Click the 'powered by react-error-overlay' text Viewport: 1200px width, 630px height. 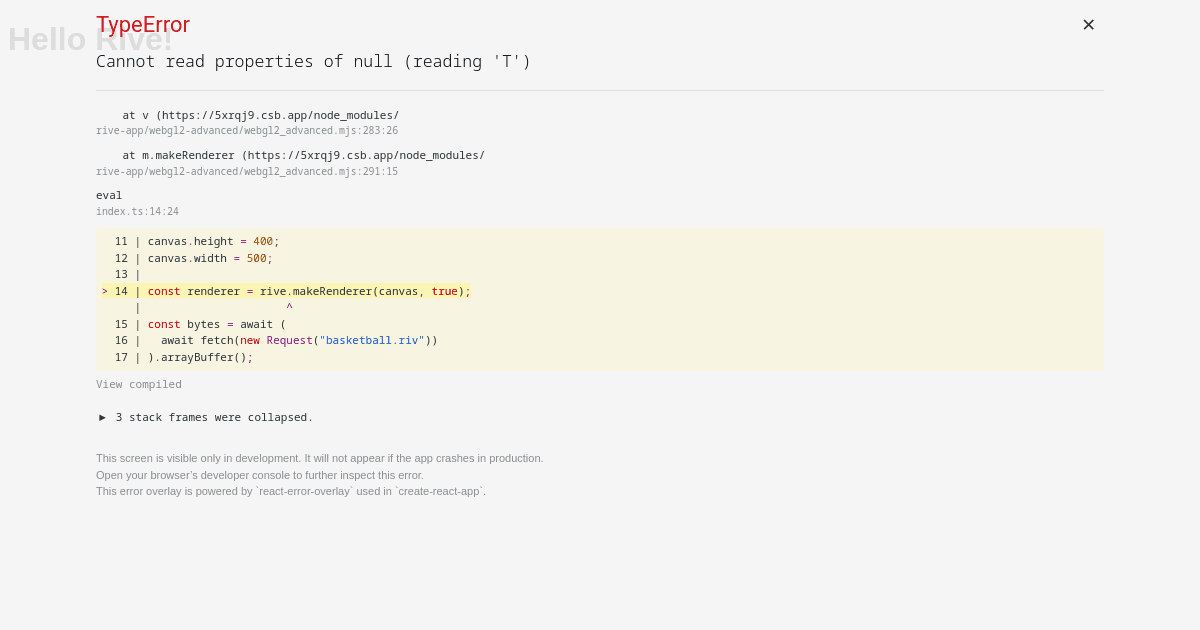291,491
